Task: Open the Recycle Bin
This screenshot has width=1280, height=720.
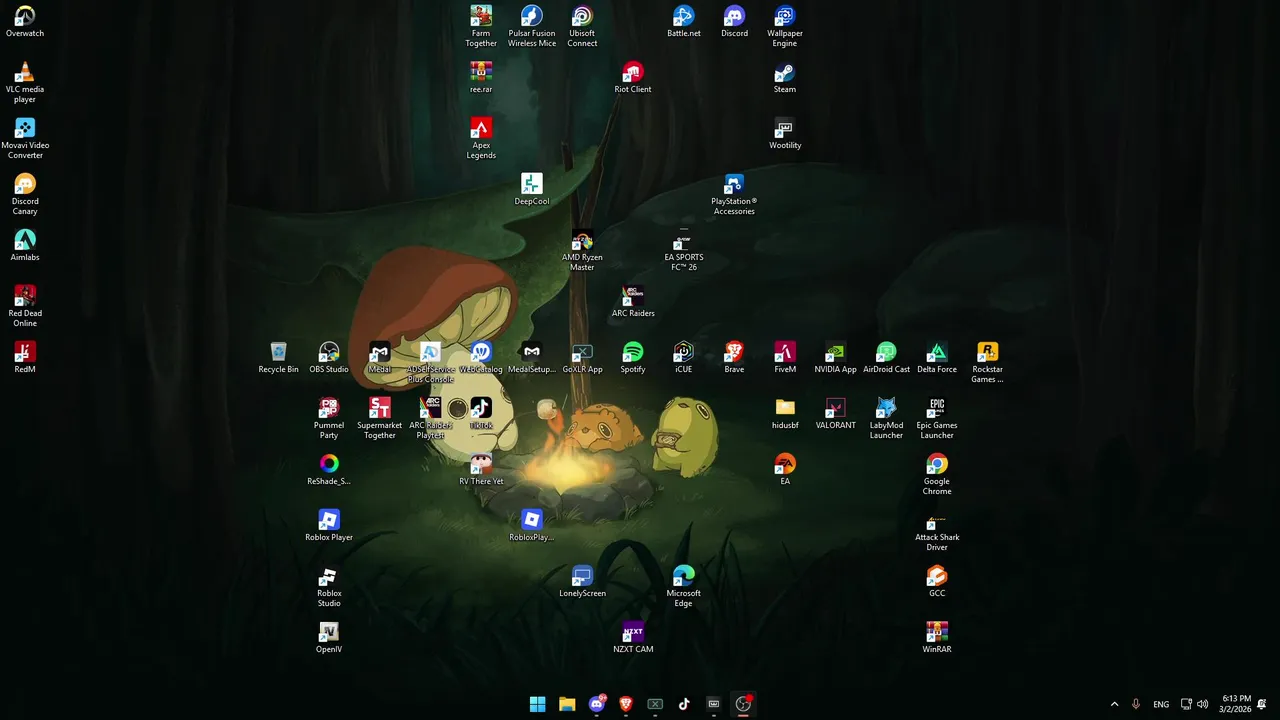Action: pyautogui.click(x=278, y=357)
